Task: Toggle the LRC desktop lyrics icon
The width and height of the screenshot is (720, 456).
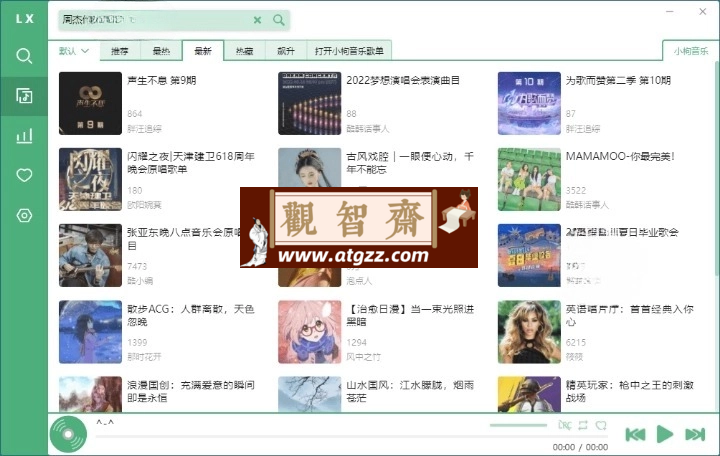Action: click(x=565, y=425)
